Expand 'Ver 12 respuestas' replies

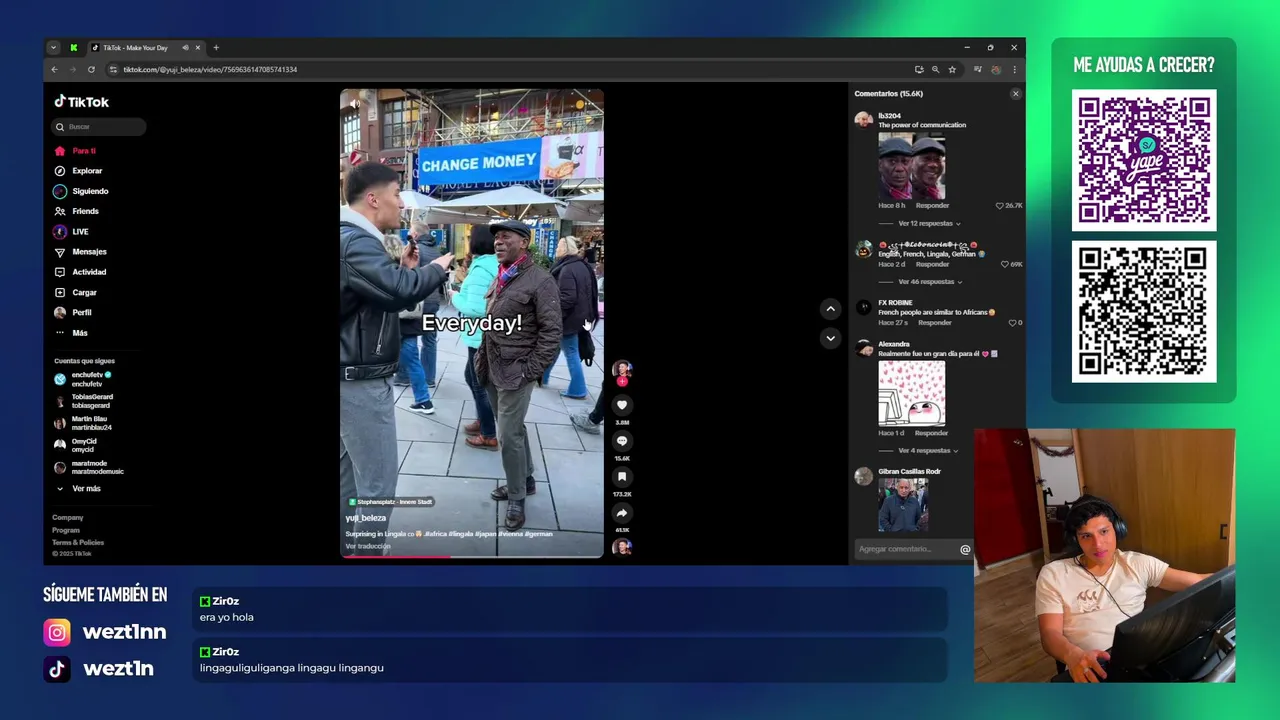point(929,223)
